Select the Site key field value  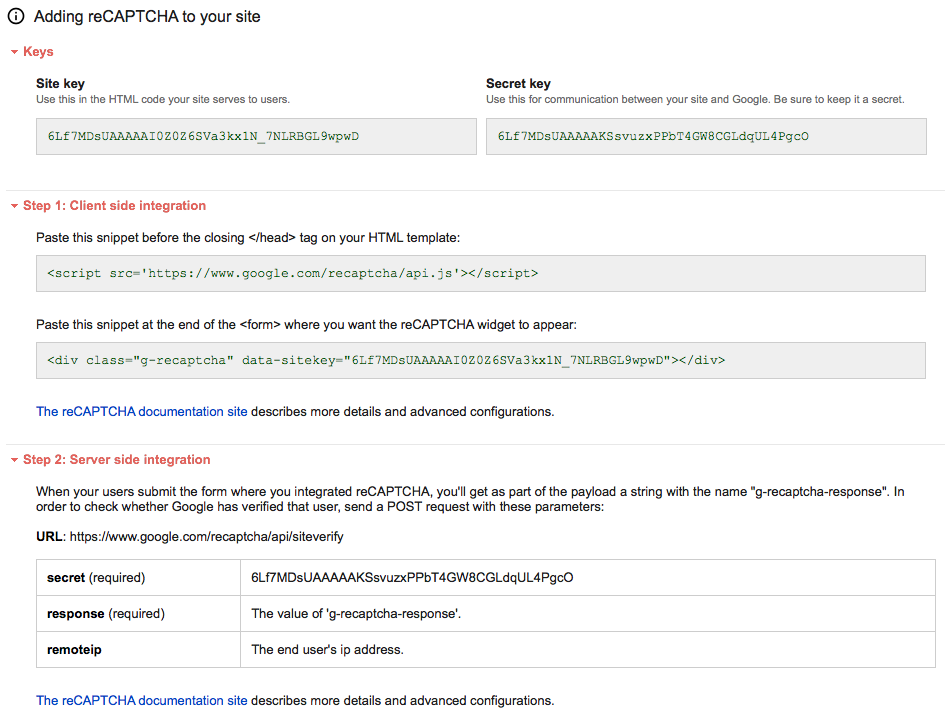[x=256, y=136]
